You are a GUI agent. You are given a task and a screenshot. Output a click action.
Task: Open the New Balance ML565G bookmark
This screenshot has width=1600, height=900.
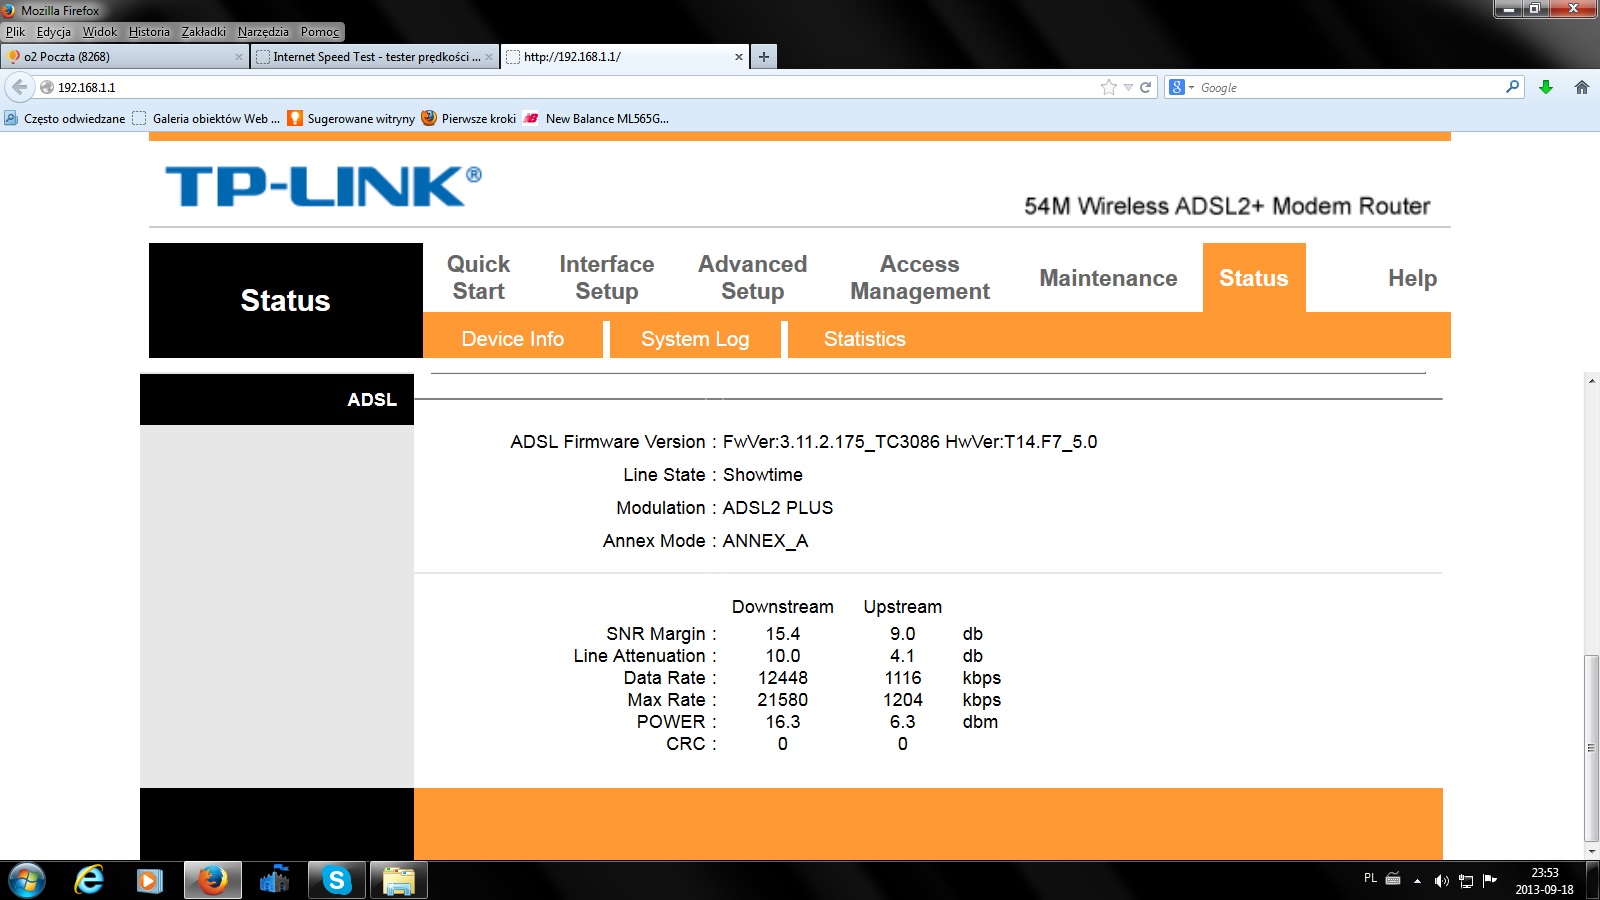coord(596,118)
